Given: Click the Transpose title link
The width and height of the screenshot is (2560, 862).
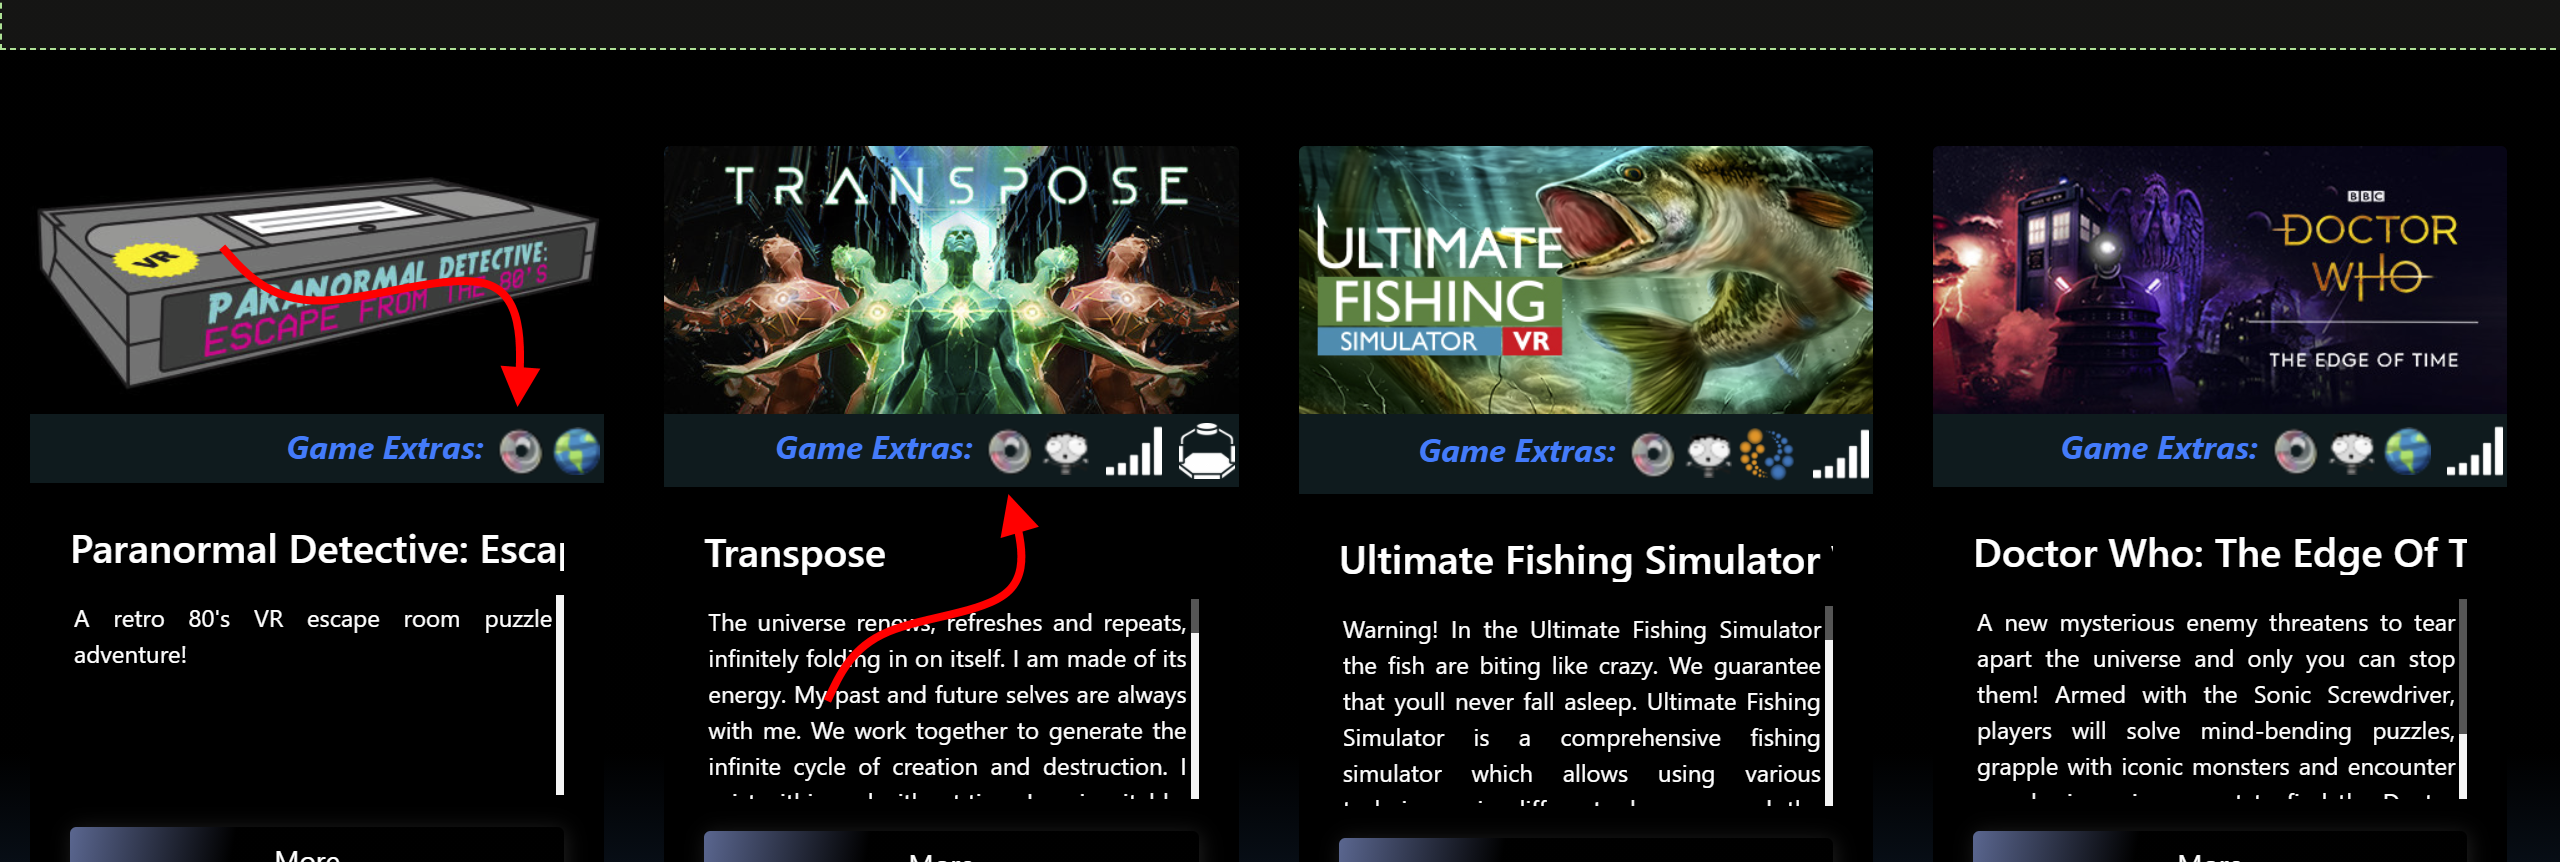Looking at the screenshot, I should 795,554.
